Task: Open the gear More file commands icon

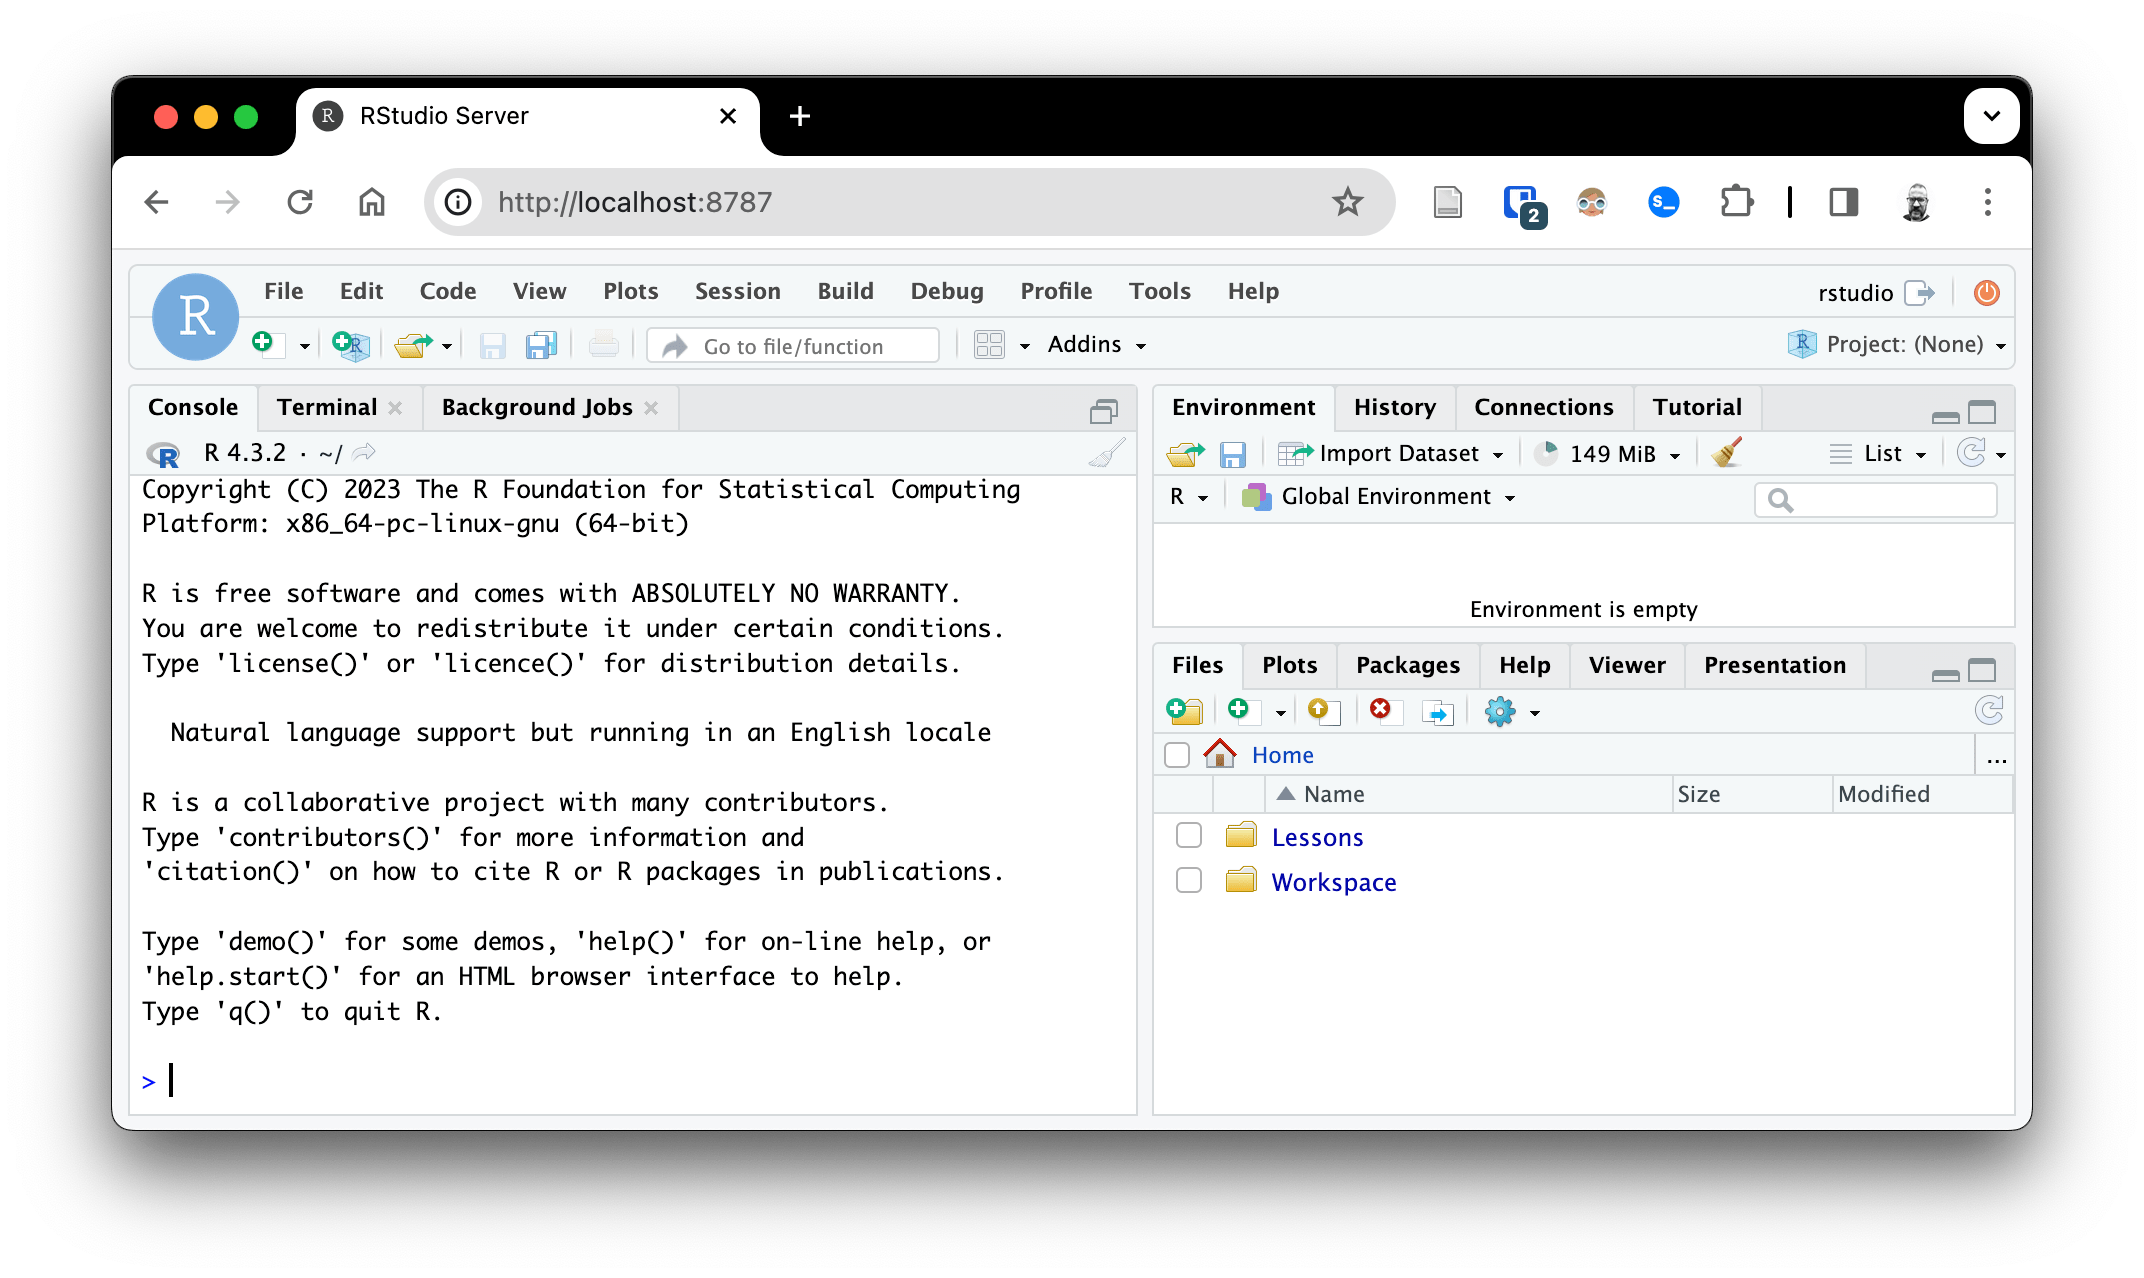Action: pos(1499,711)
